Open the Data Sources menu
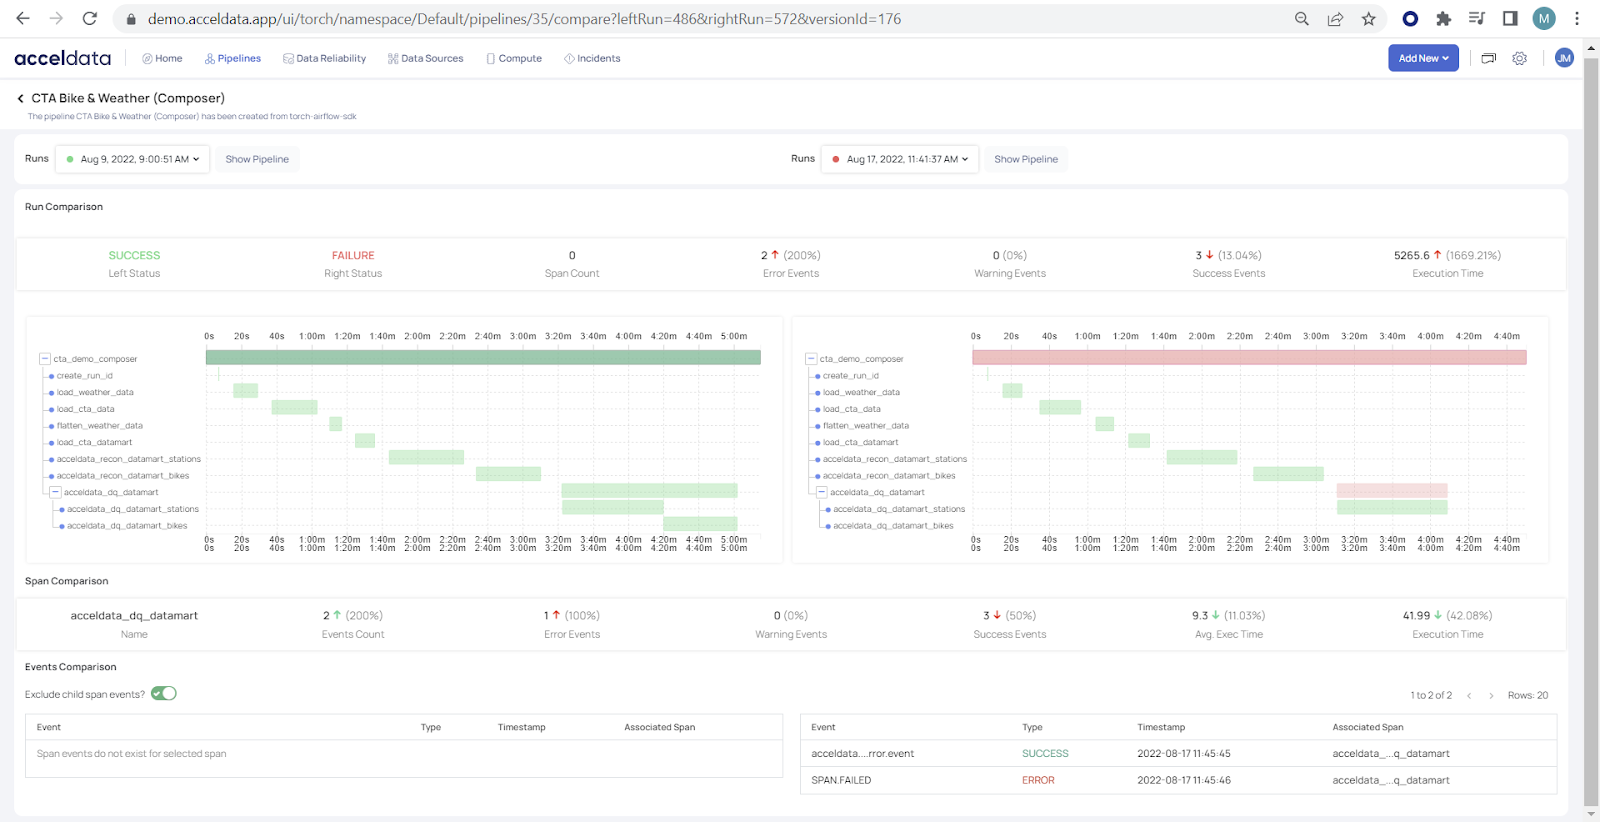Screen dimensions: 1600x822 click(426, 58)
